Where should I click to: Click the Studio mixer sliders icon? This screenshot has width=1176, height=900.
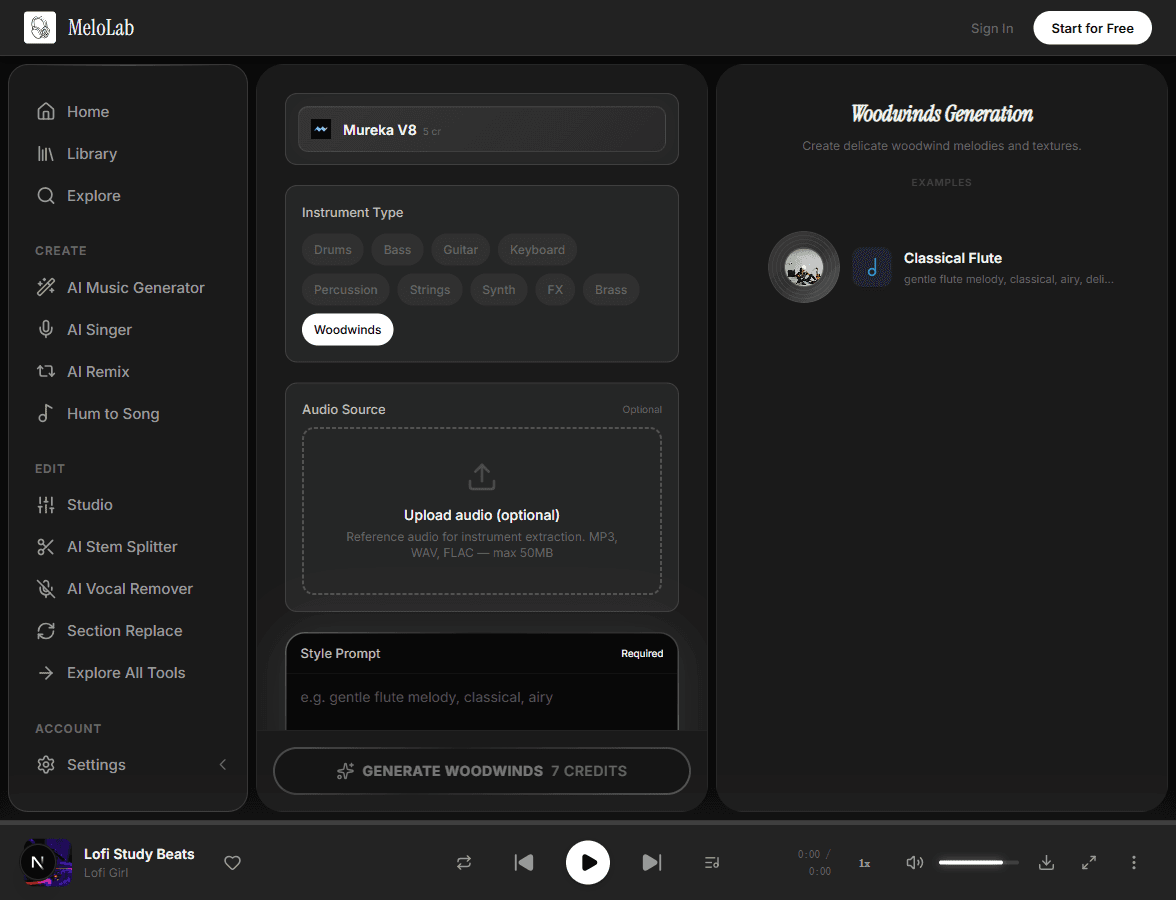[x=46, y=505]
